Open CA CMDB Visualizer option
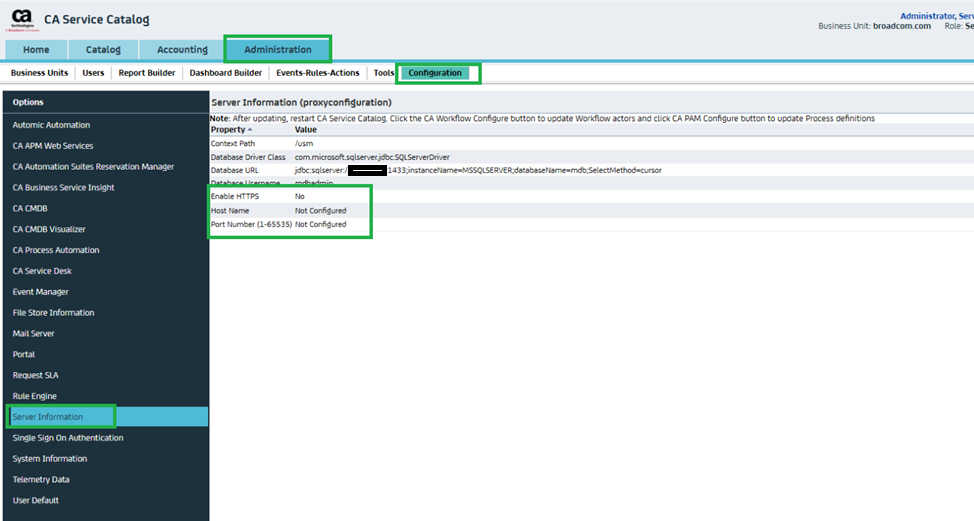Viewport: 974px width, 521px height. pos(49,229)
